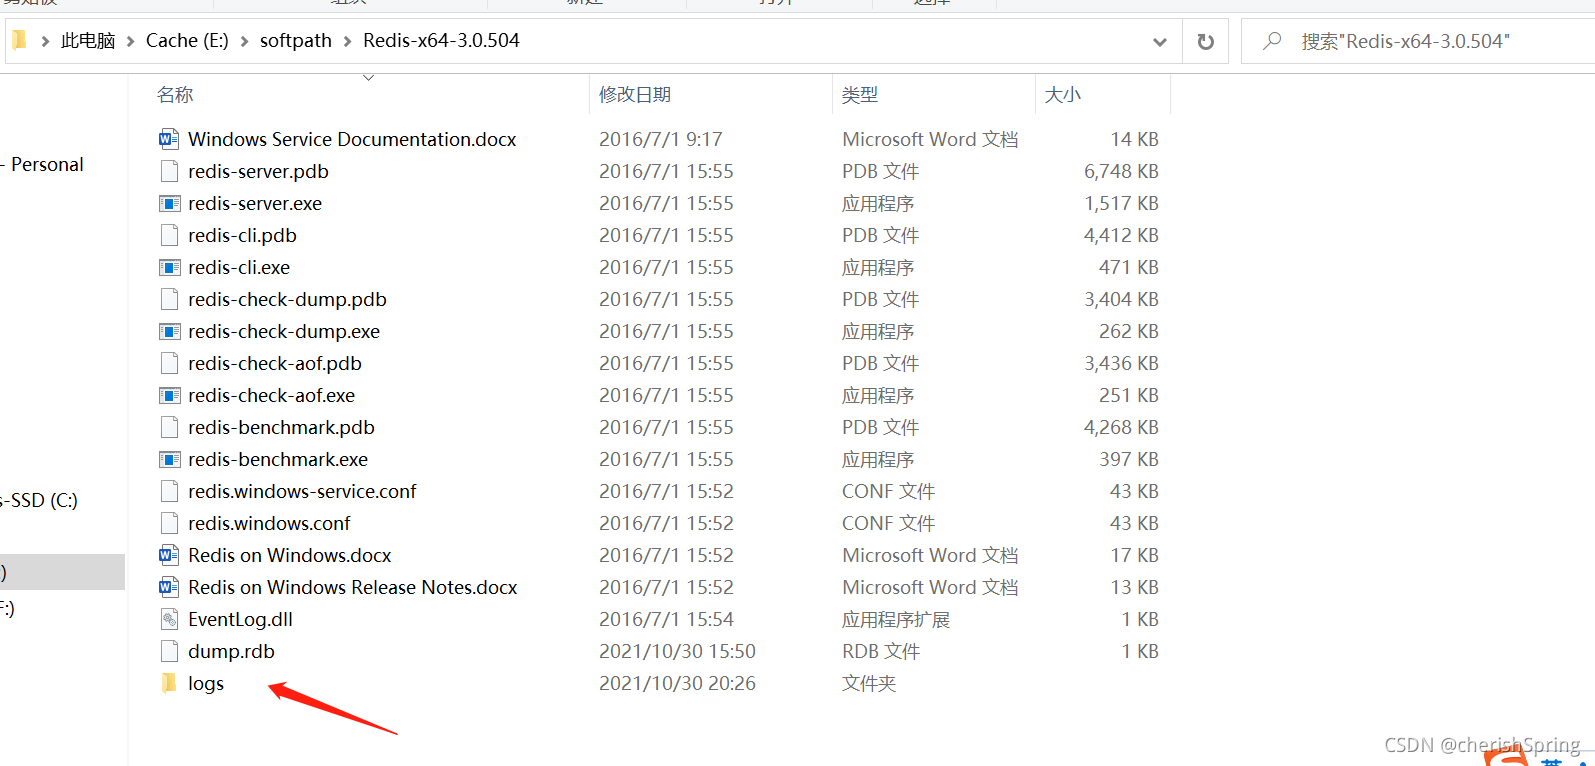Click the redis.windows.conf file icon
This screenshot has width=1595, height=766.
pyautogui.click(x=170, y=523)
